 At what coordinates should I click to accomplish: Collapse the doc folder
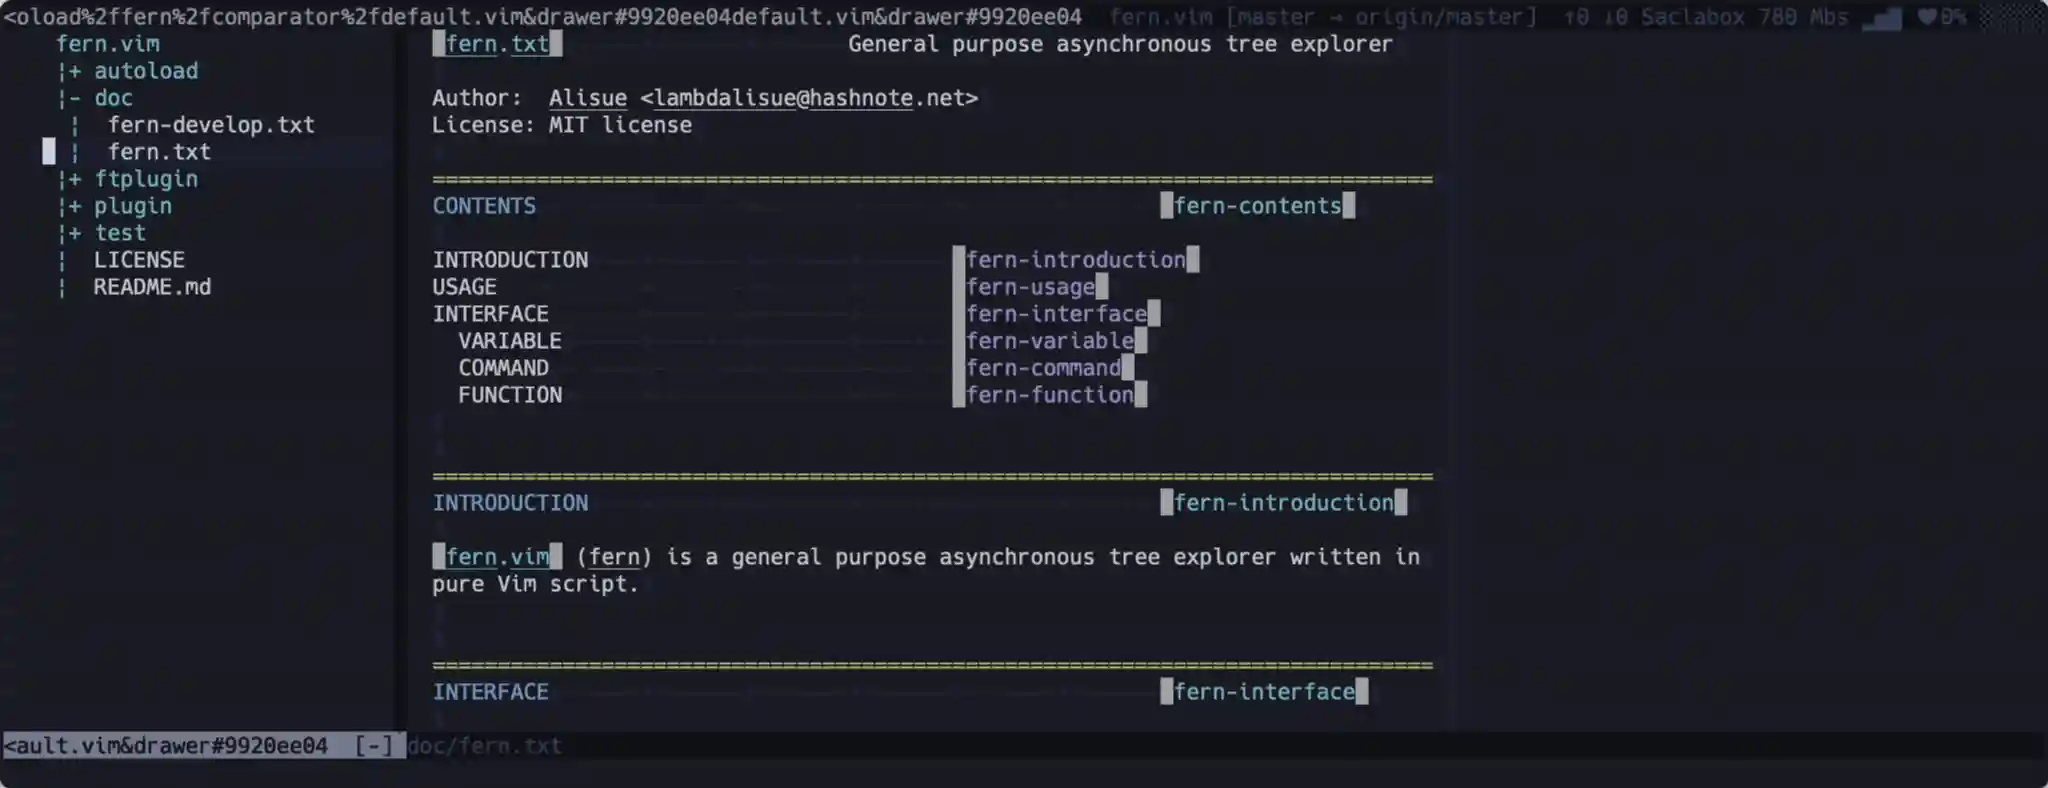(113, 98)
